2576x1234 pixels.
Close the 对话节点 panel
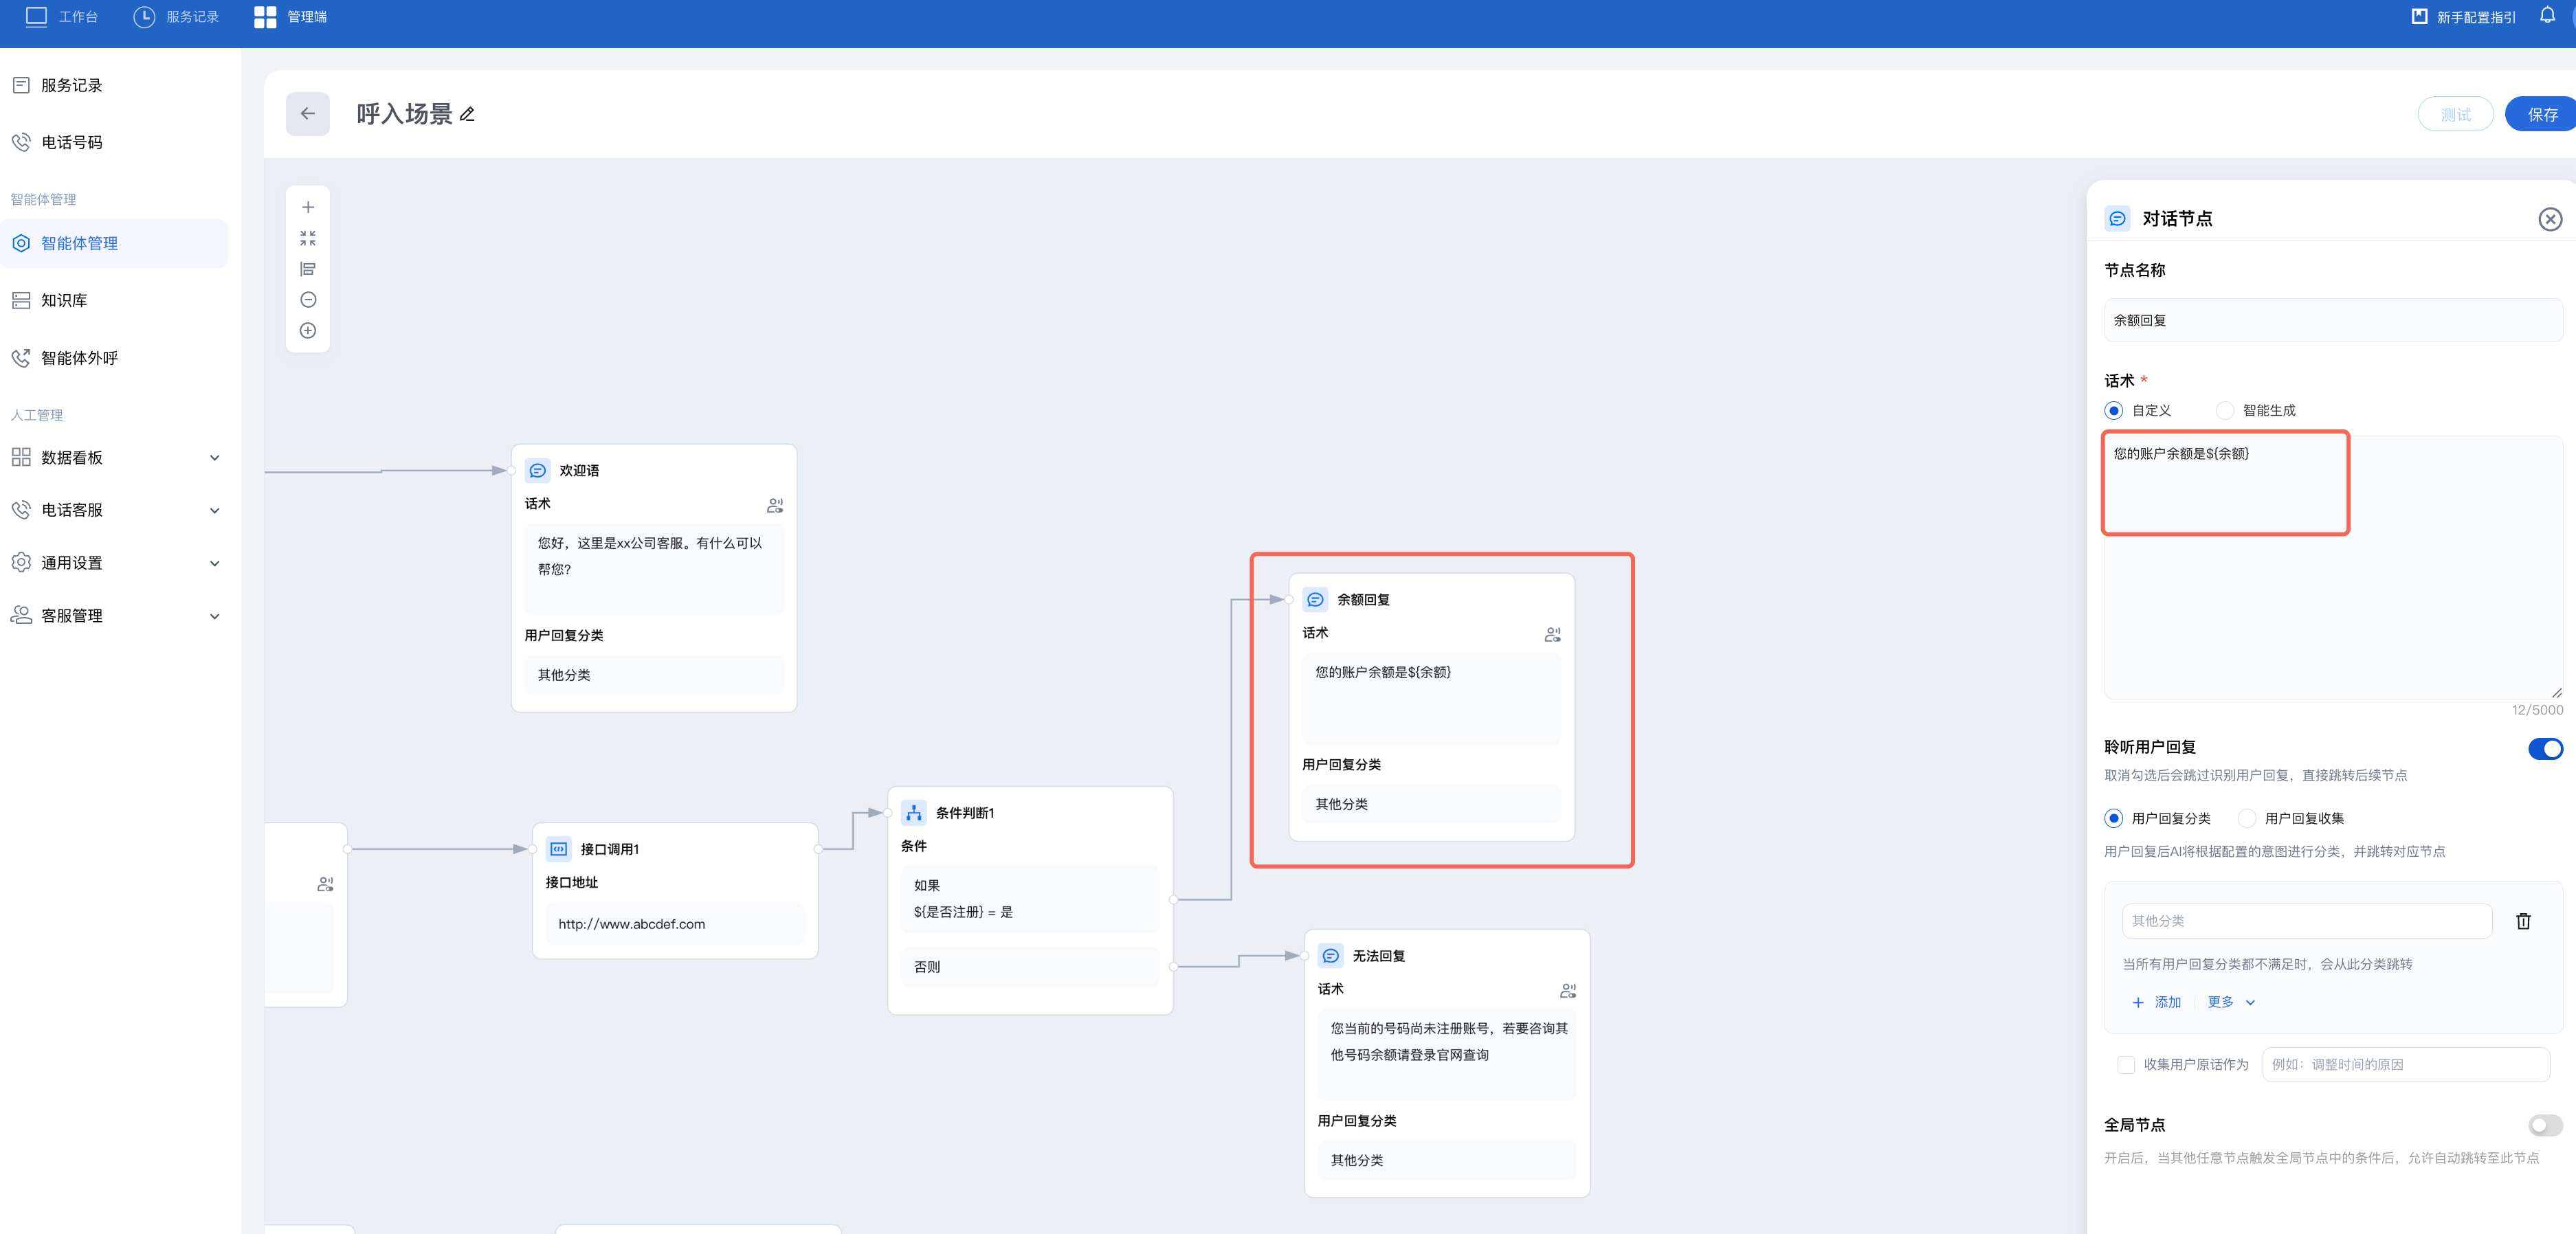[x=2550, y=219]
